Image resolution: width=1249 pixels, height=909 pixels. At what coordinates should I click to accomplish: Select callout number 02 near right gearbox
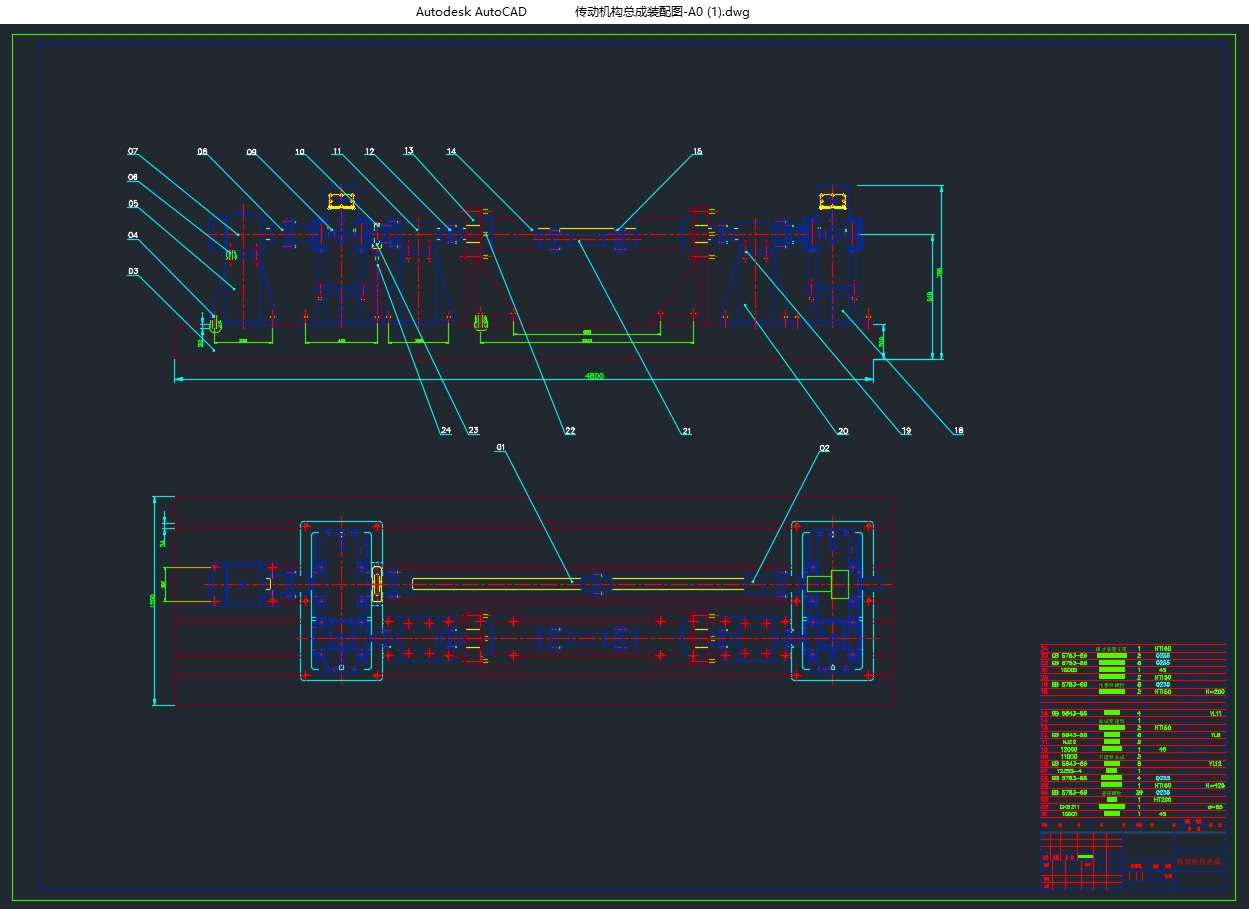click(824, 449)
